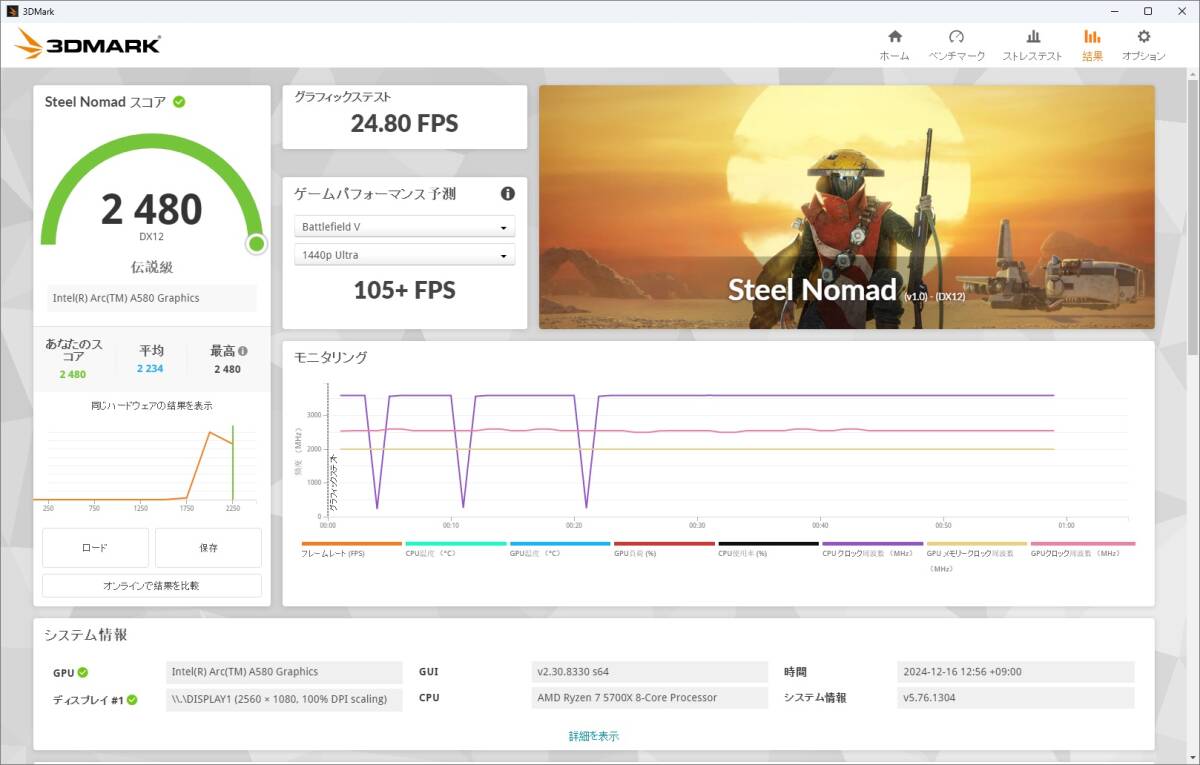Open the 1440p Ultra resolution dropdown

click(404, 255)
